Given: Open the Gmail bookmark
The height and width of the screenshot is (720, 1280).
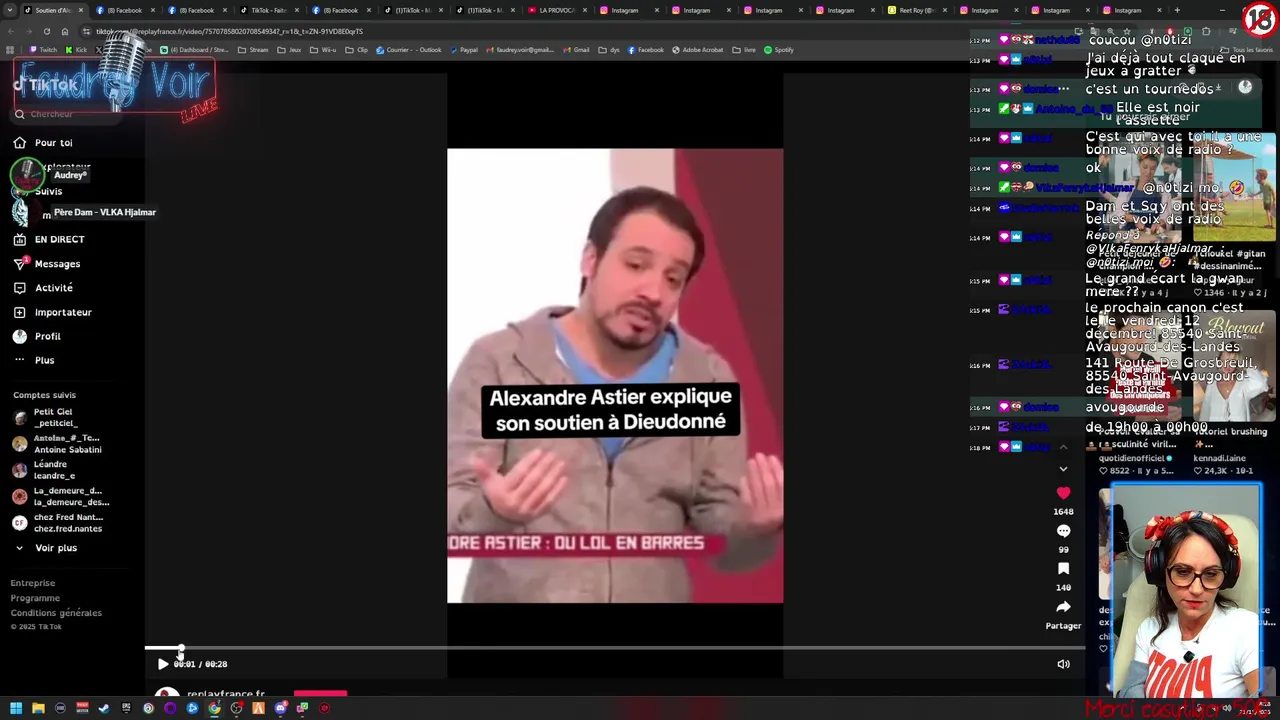Looking at the screenshot, I should pos(577,50).
